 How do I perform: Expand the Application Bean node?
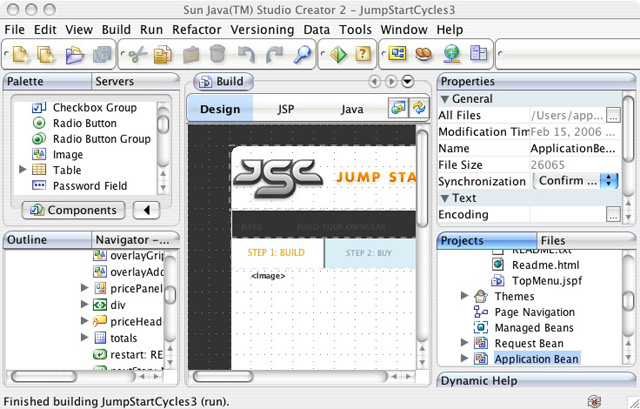tap(464, 358)
